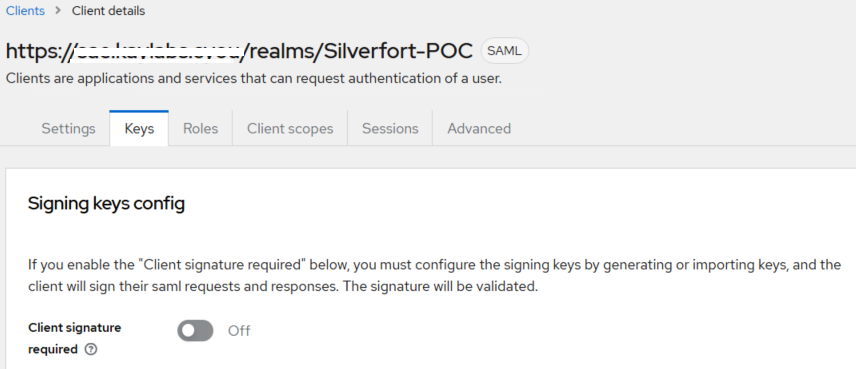856x369 pixels.
Task: Click the SAML protocol badge
Action: coord(504,51)
